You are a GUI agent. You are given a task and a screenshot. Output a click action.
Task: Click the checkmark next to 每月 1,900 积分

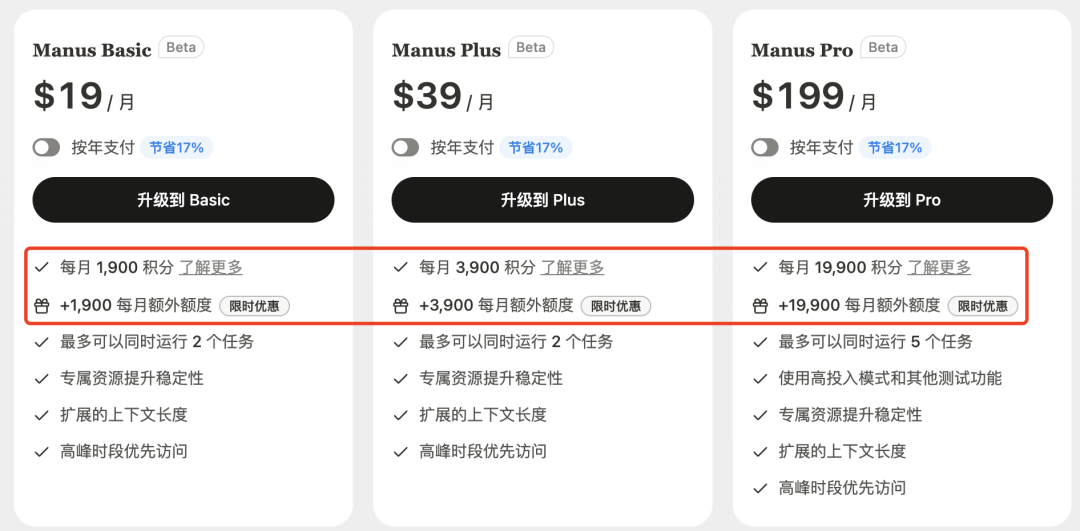pos(41,267)
